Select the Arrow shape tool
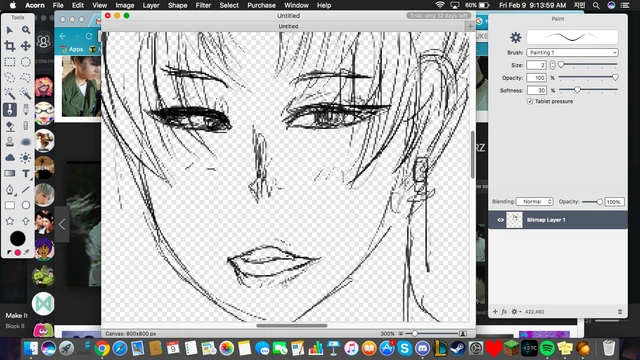The height and width of the screenshot is (360, 640). click(26, 221)
